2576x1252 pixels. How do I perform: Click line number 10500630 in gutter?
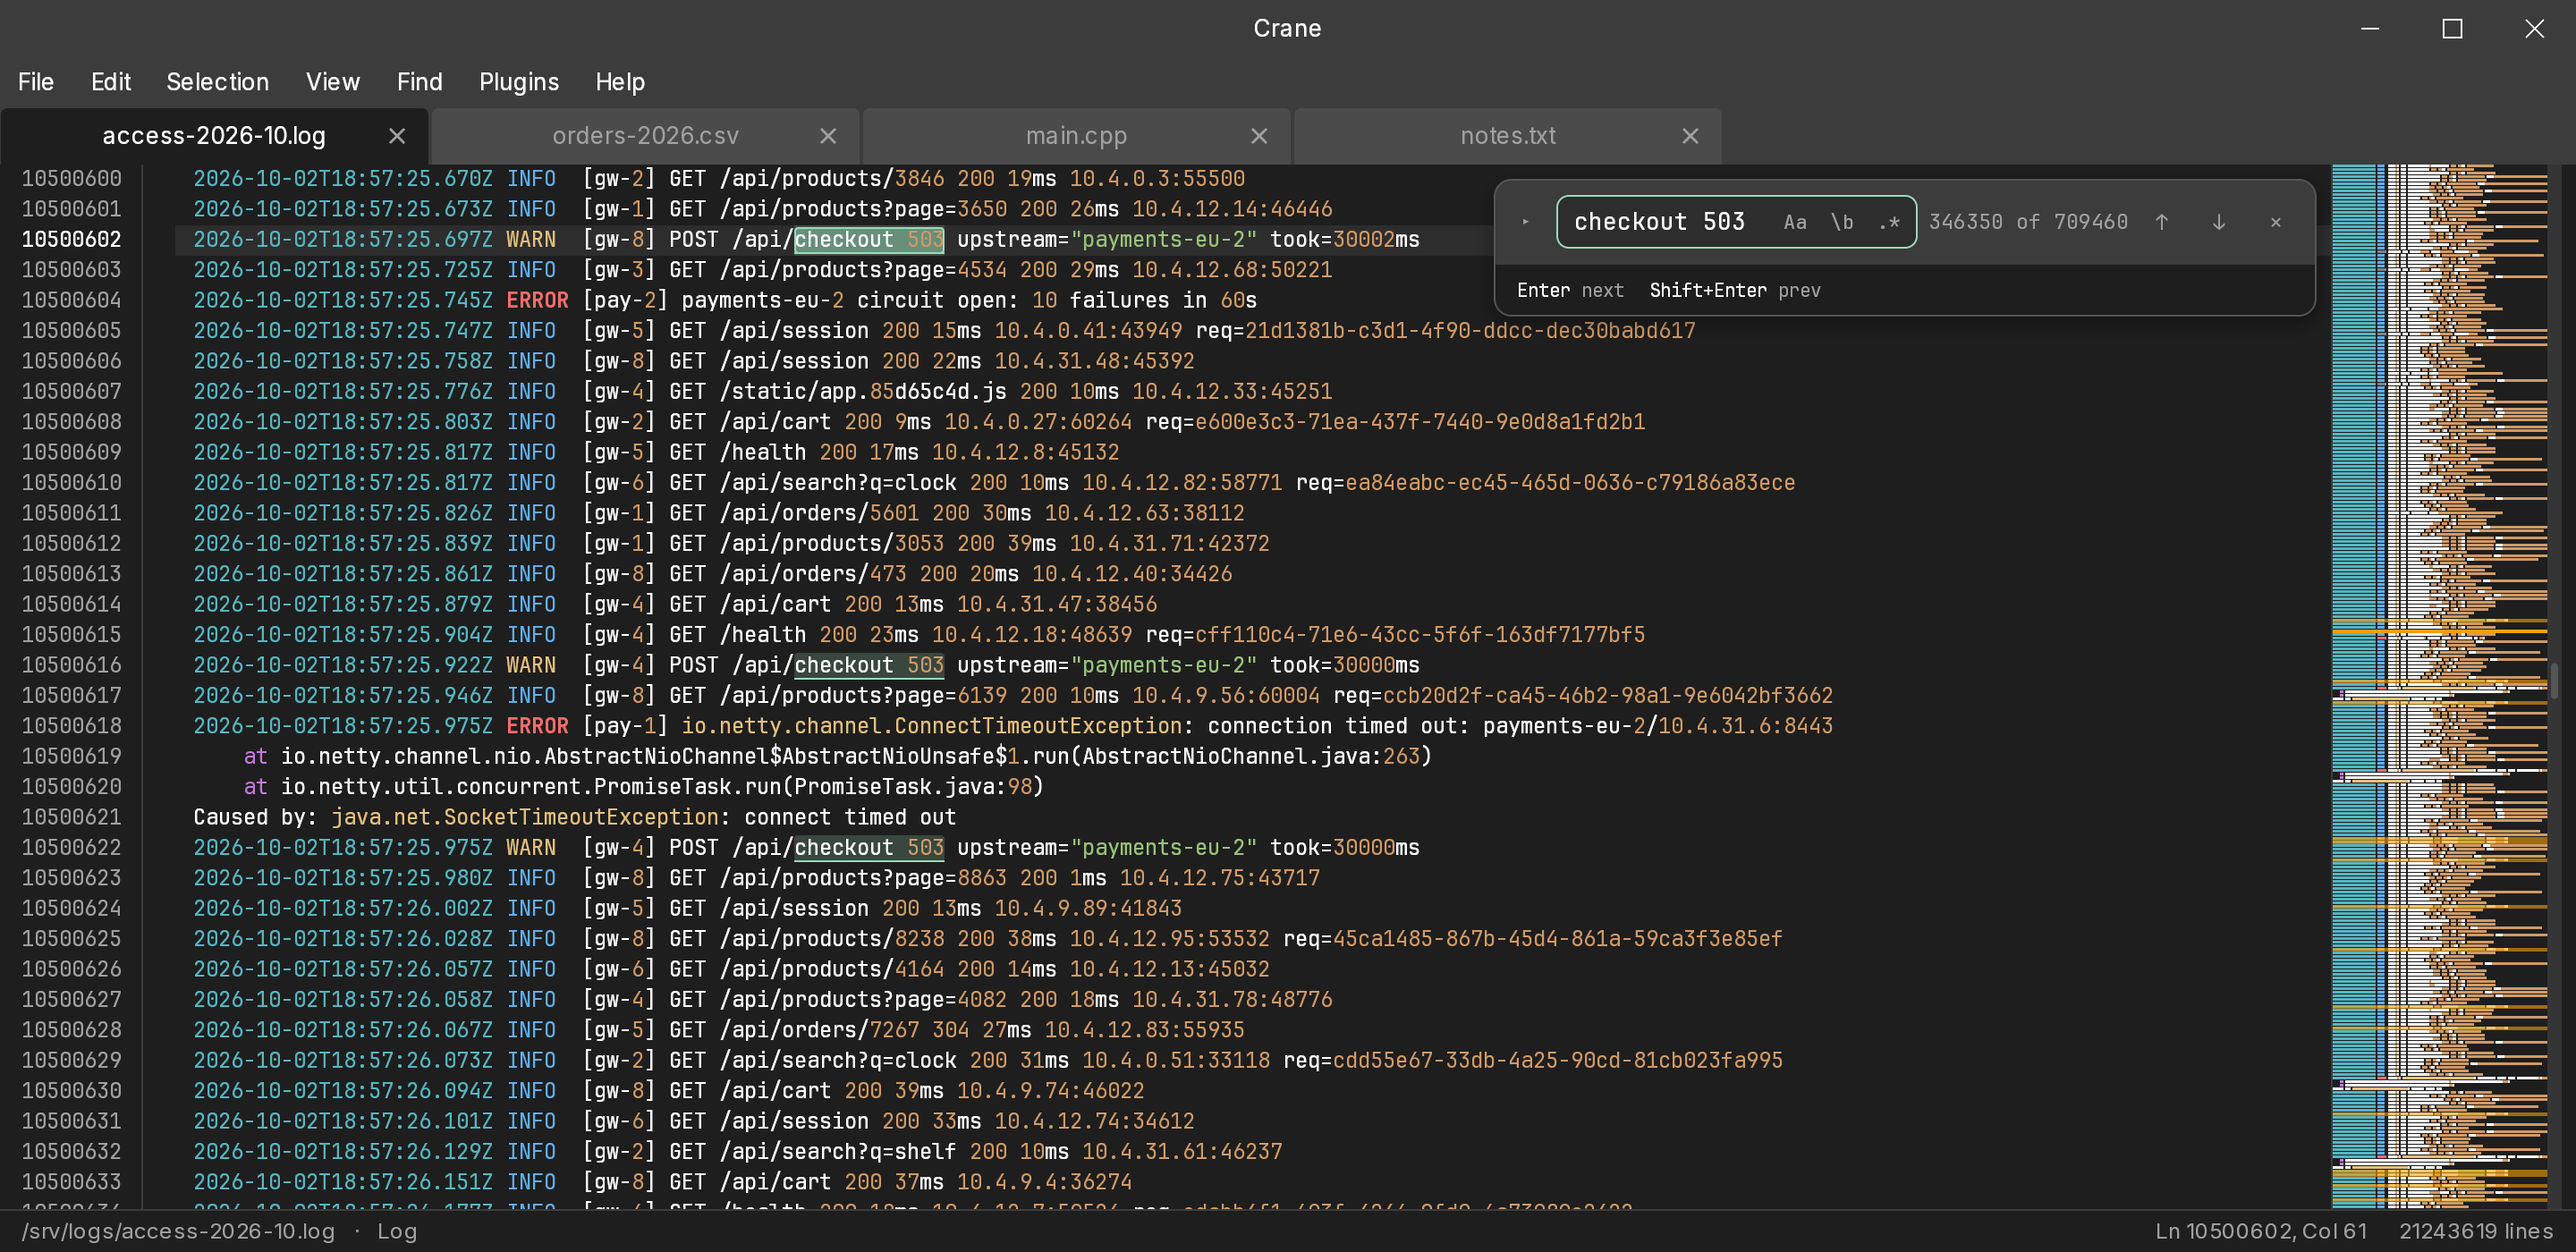coord(72,1091)
